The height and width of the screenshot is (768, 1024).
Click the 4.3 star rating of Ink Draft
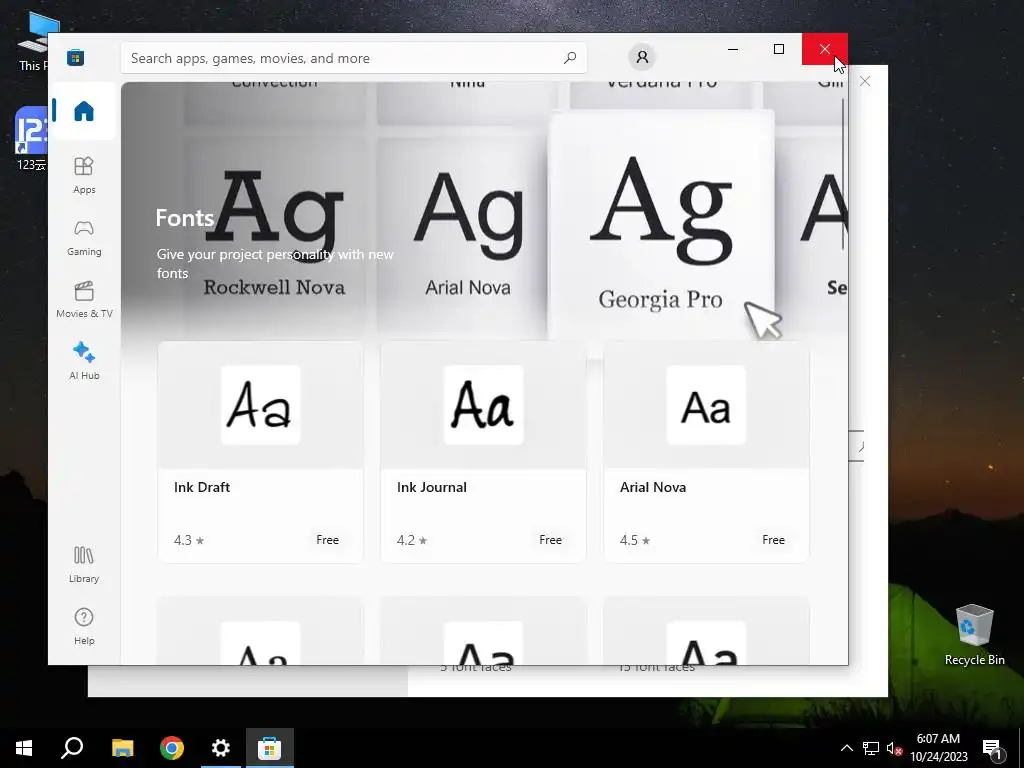189,540
